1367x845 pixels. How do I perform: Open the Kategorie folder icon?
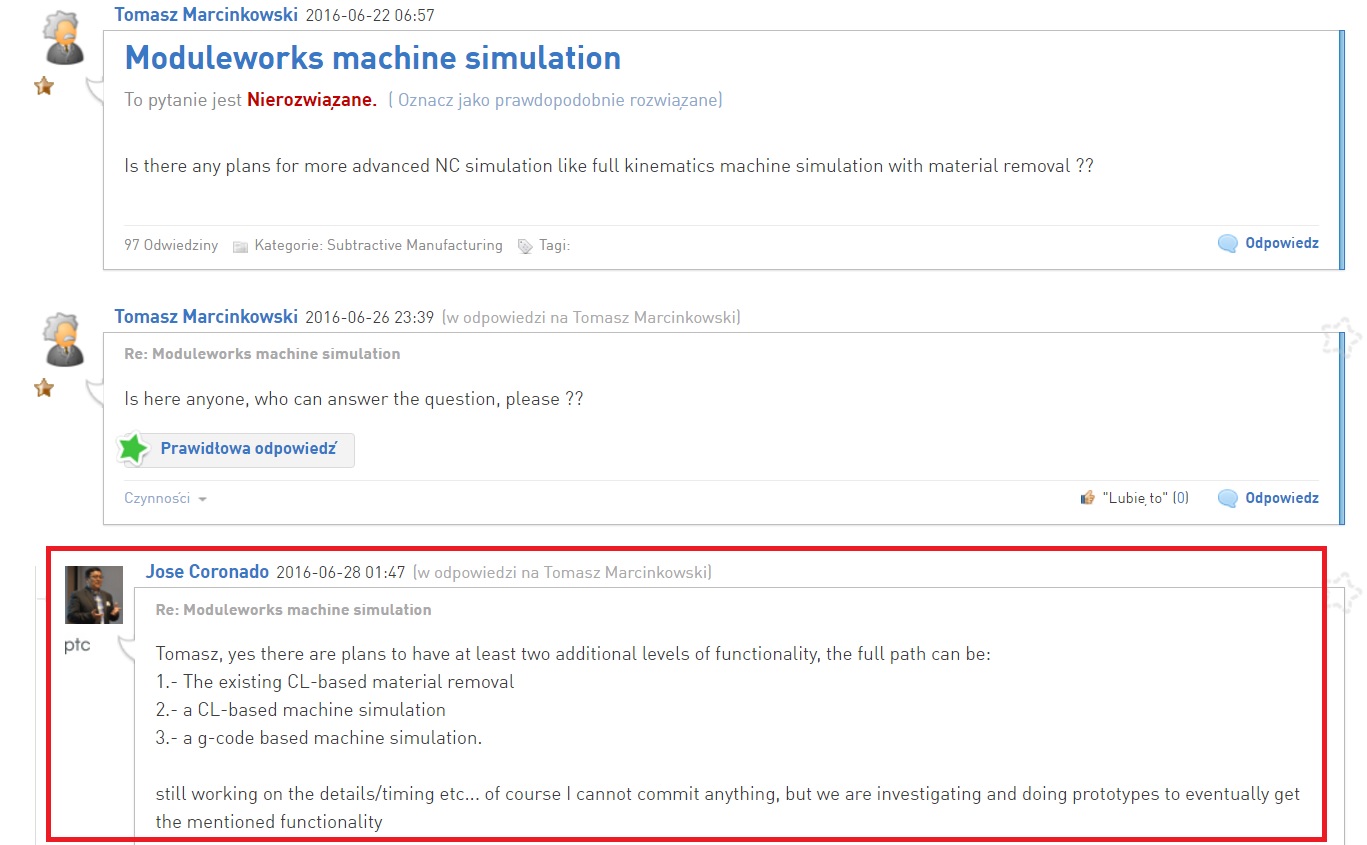click(240, 245)
